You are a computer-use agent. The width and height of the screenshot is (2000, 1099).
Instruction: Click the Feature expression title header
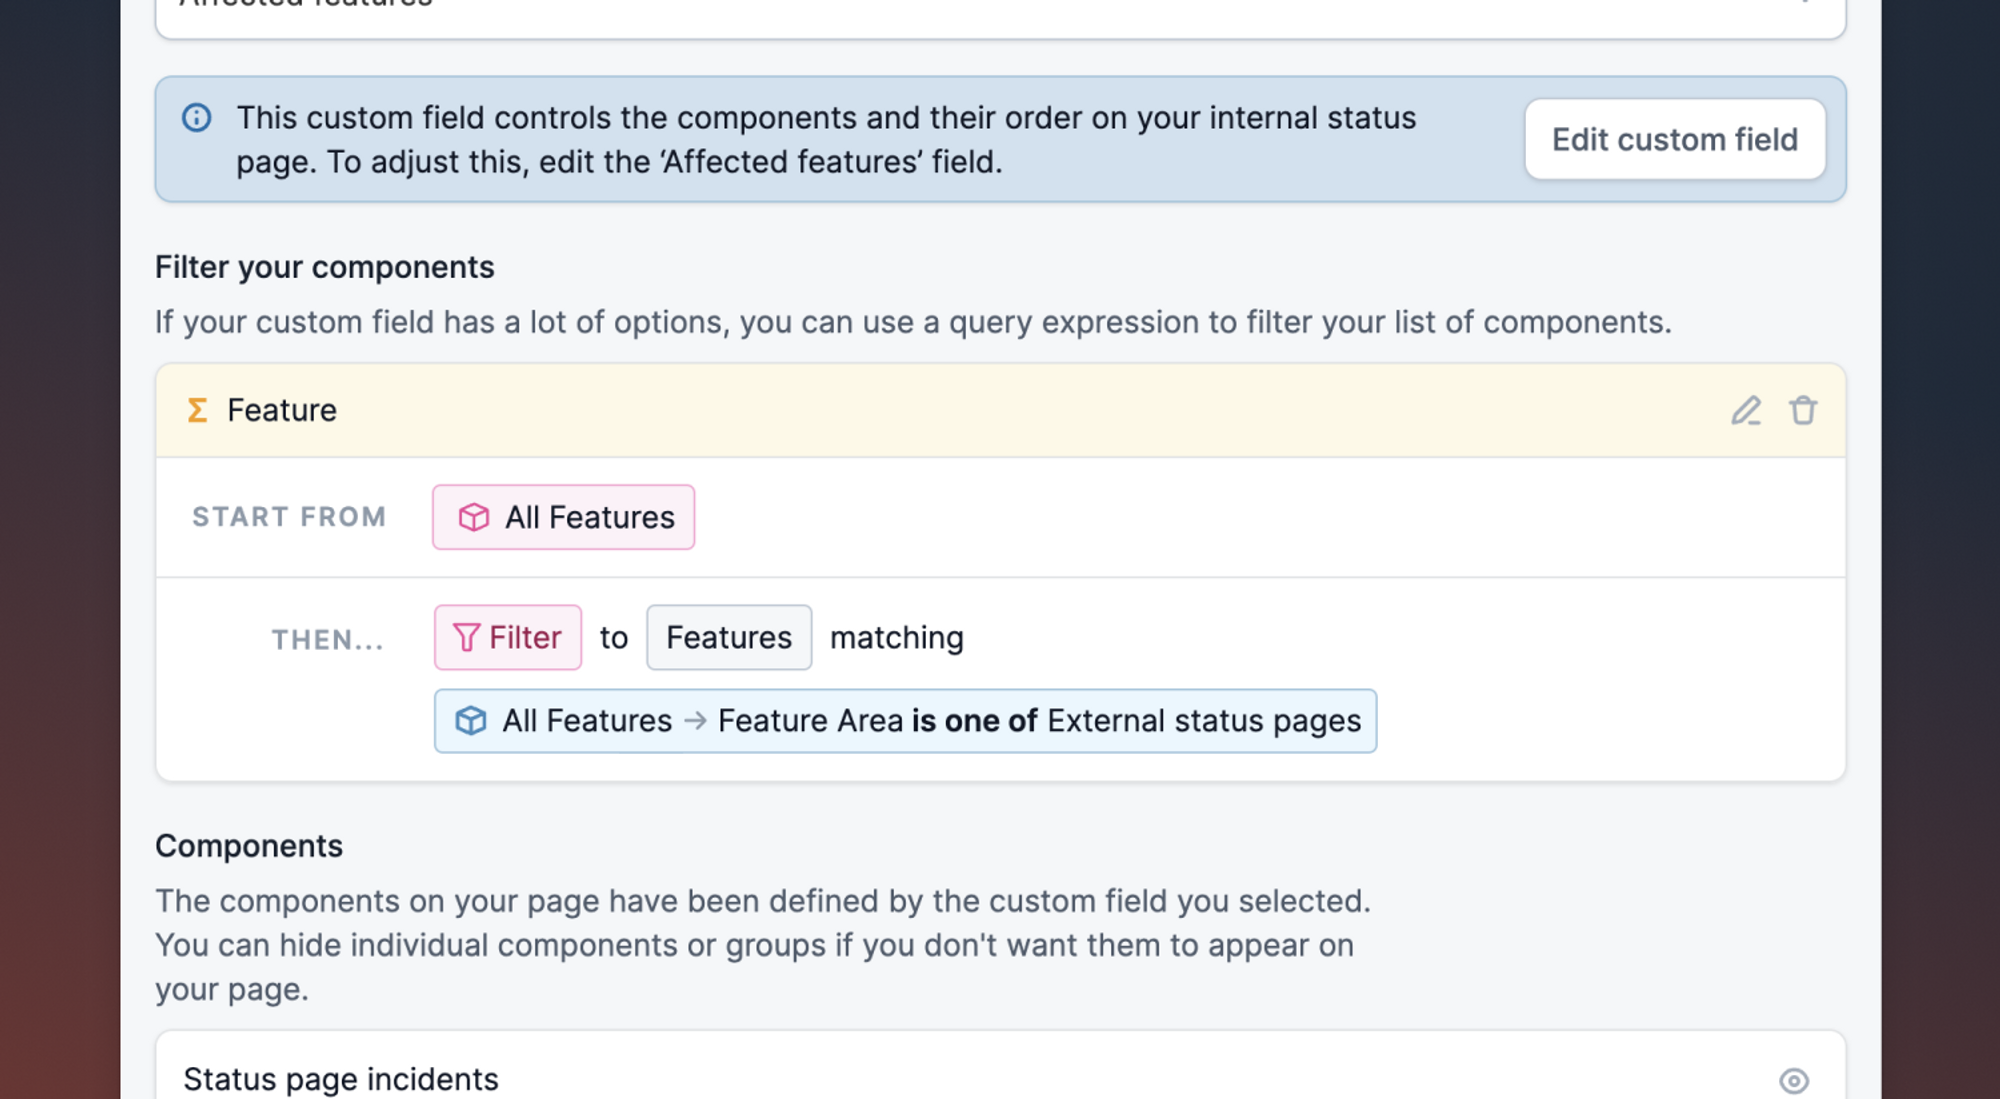coord(282,410)
